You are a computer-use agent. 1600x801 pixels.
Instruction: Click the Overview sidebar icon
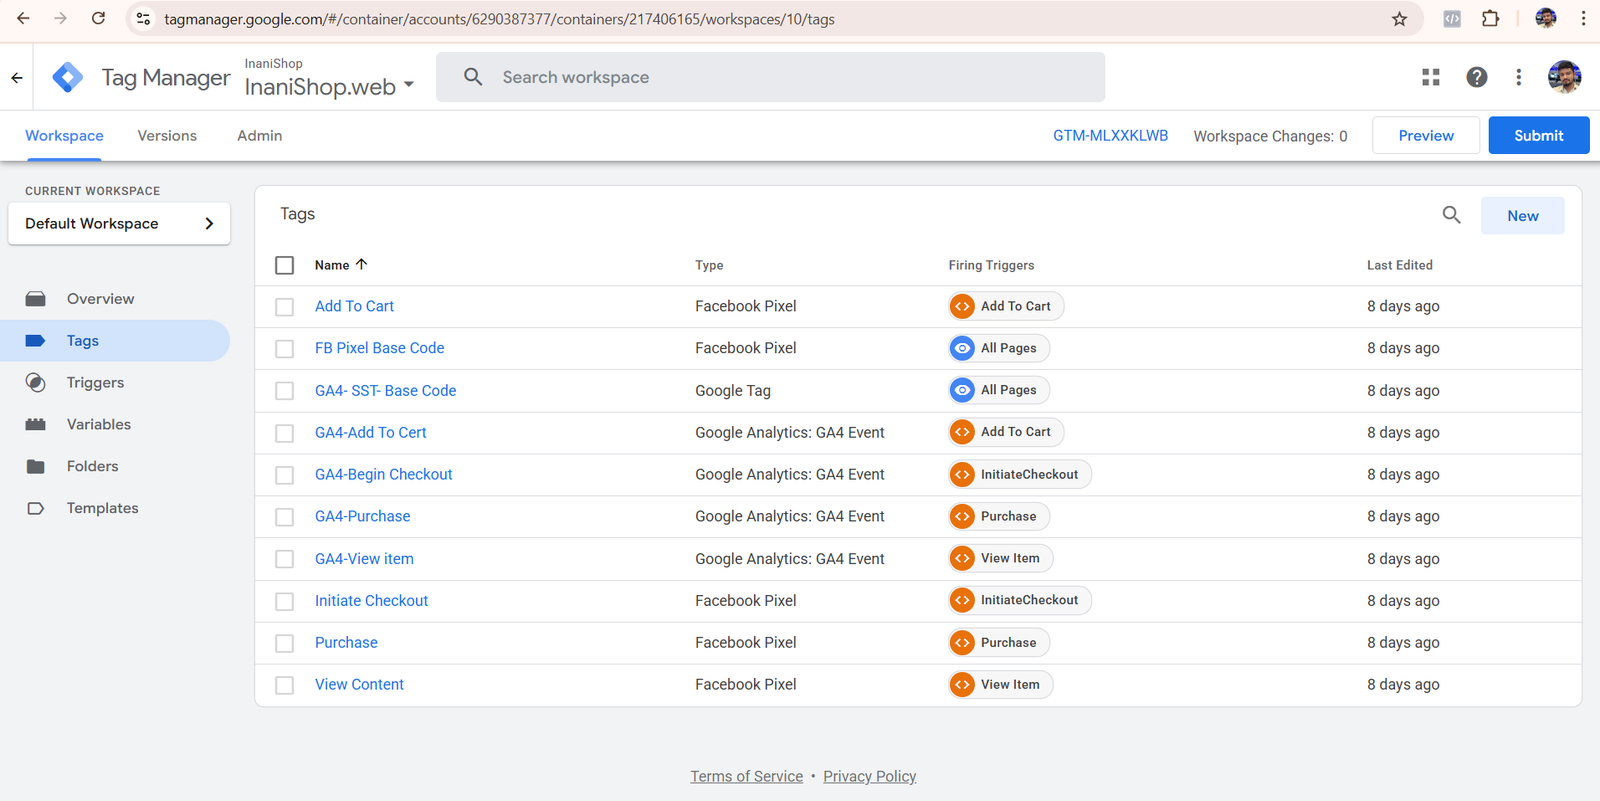pos(36,299)
